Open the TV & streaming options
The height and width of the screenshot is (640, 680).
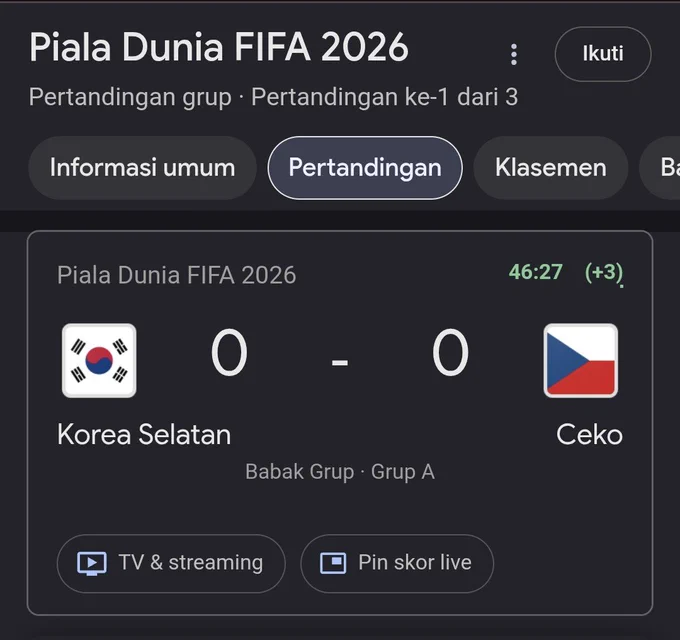[x=171, y=563]
